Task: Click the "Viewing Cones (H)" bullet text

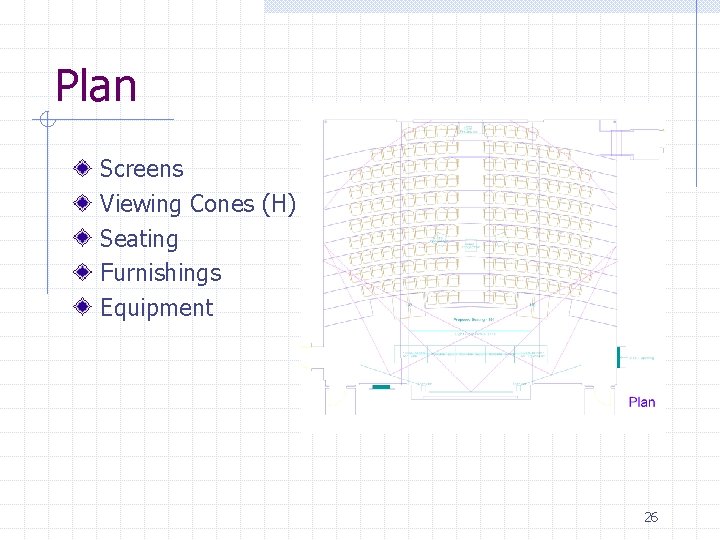Action: click(x=197, y=203)
